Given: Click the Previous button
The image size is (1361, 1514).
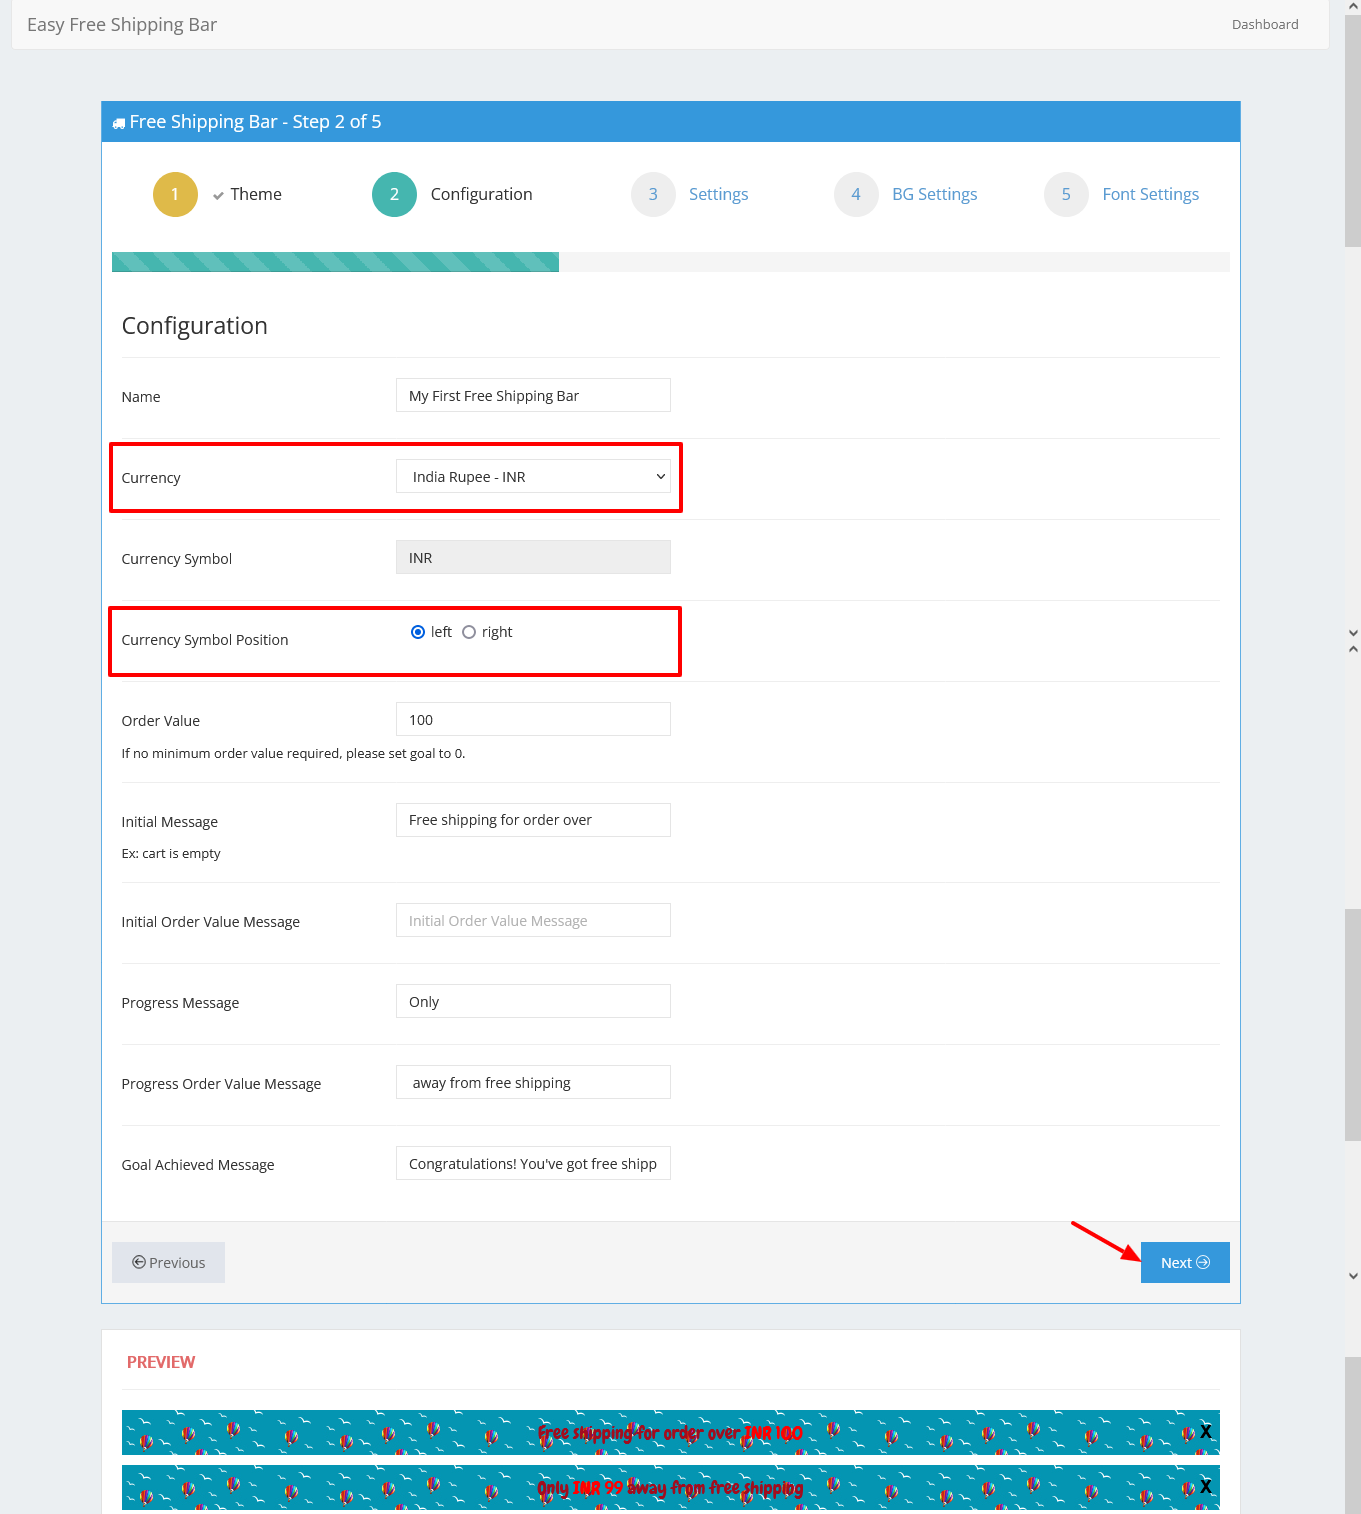Looking at the screenshot, I should coord(168,1263).
